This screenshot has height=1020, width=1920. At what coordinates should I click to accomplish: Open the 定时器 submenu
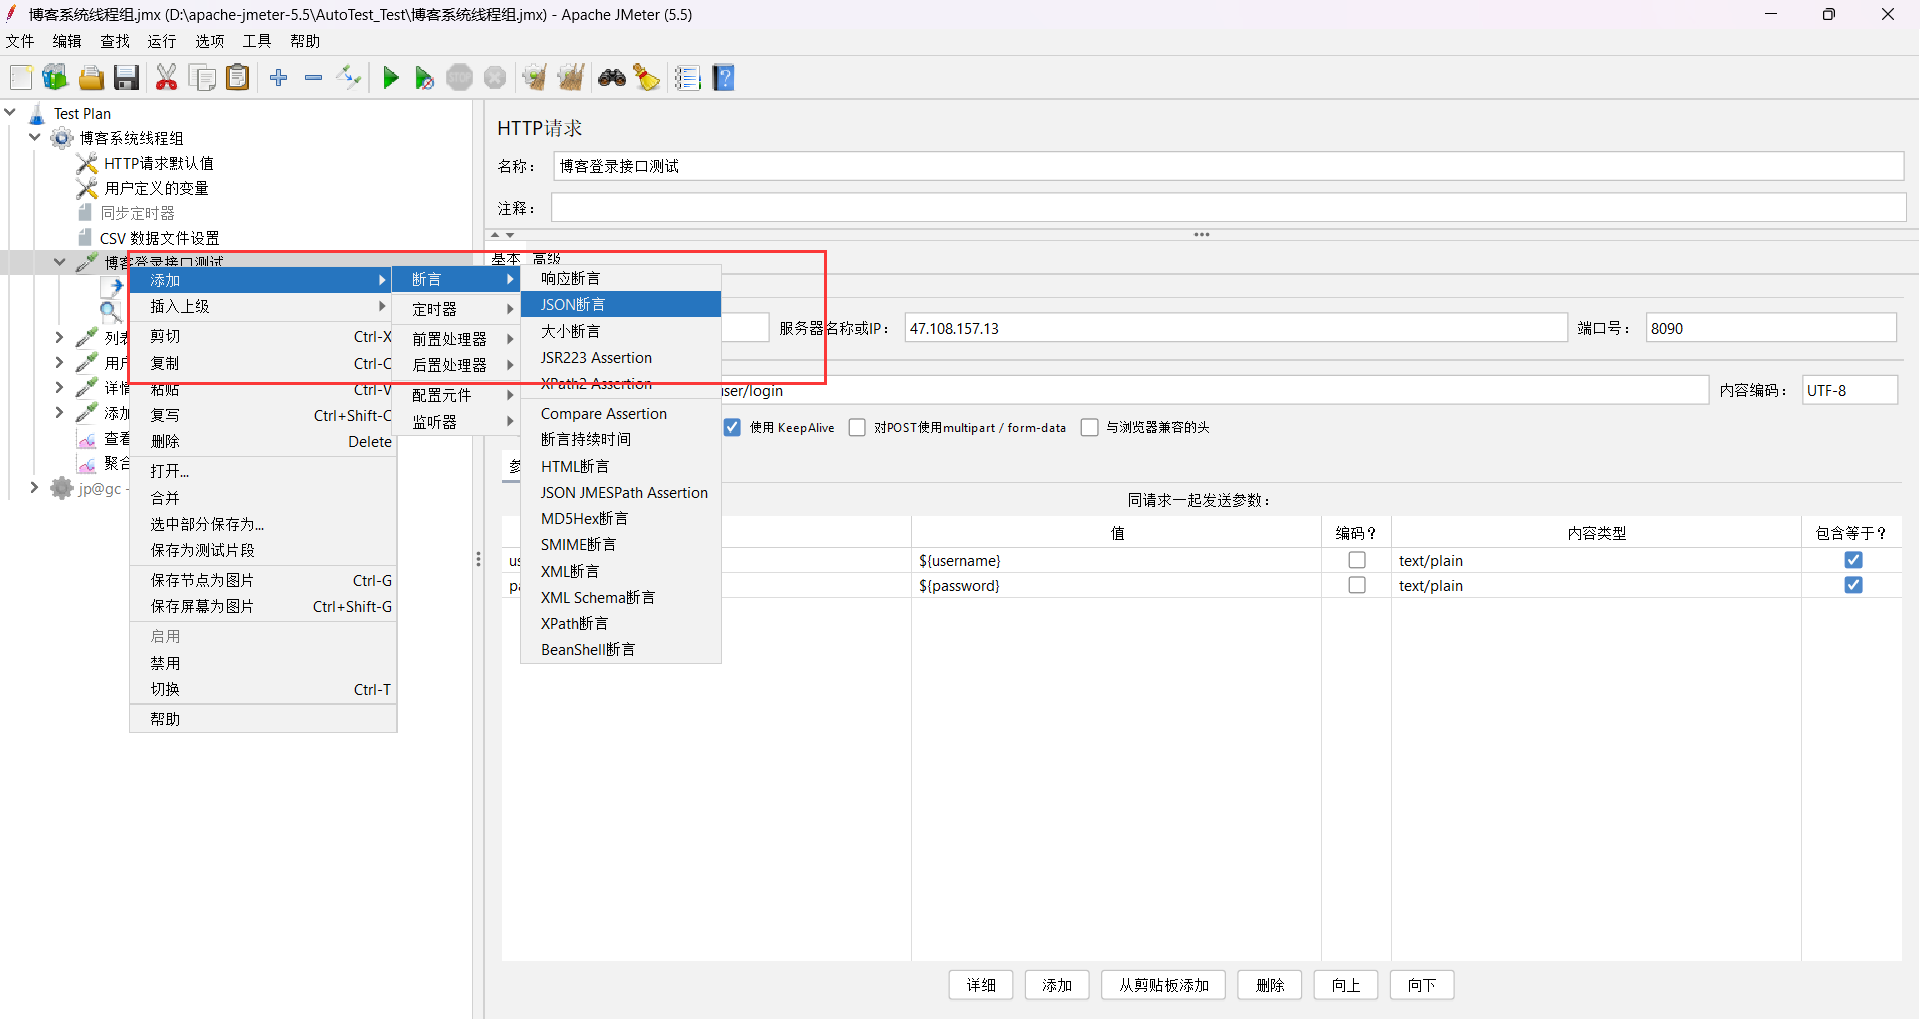click(456, 309)
